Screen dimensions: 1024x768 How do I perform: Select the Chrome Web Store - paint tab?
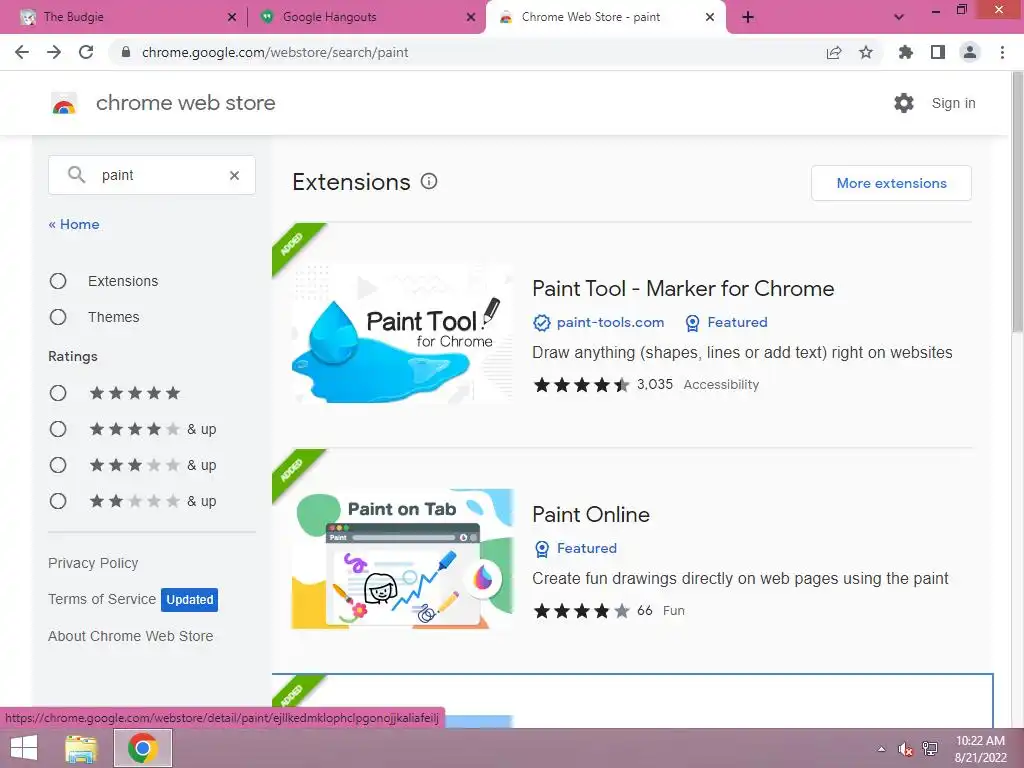point(605,17)
